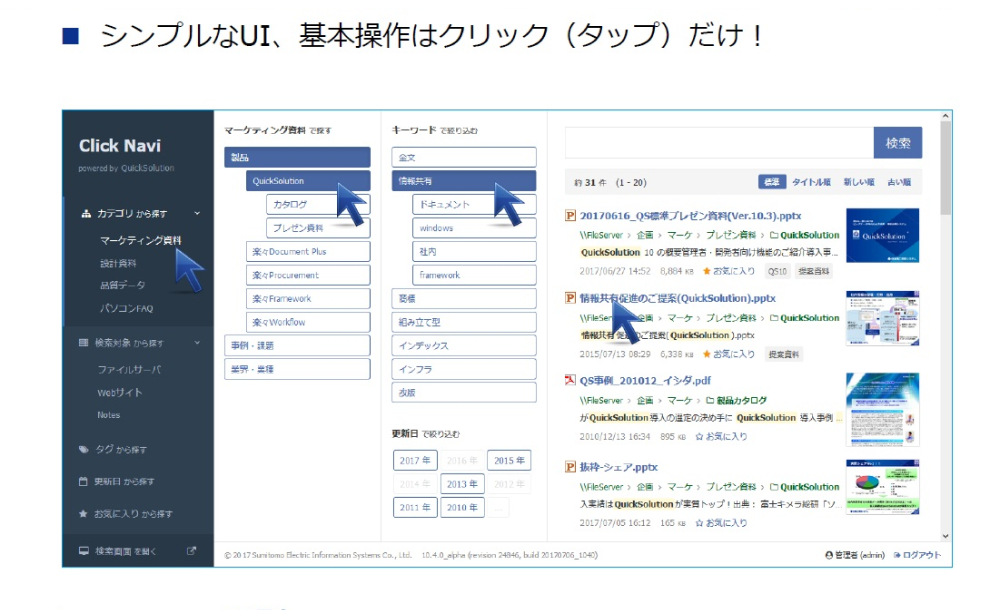The image size is (1000, 610).
Task: Open thumbnail of 20170616_QS標準プレゼン資料 result
Action: click(883, 235)
